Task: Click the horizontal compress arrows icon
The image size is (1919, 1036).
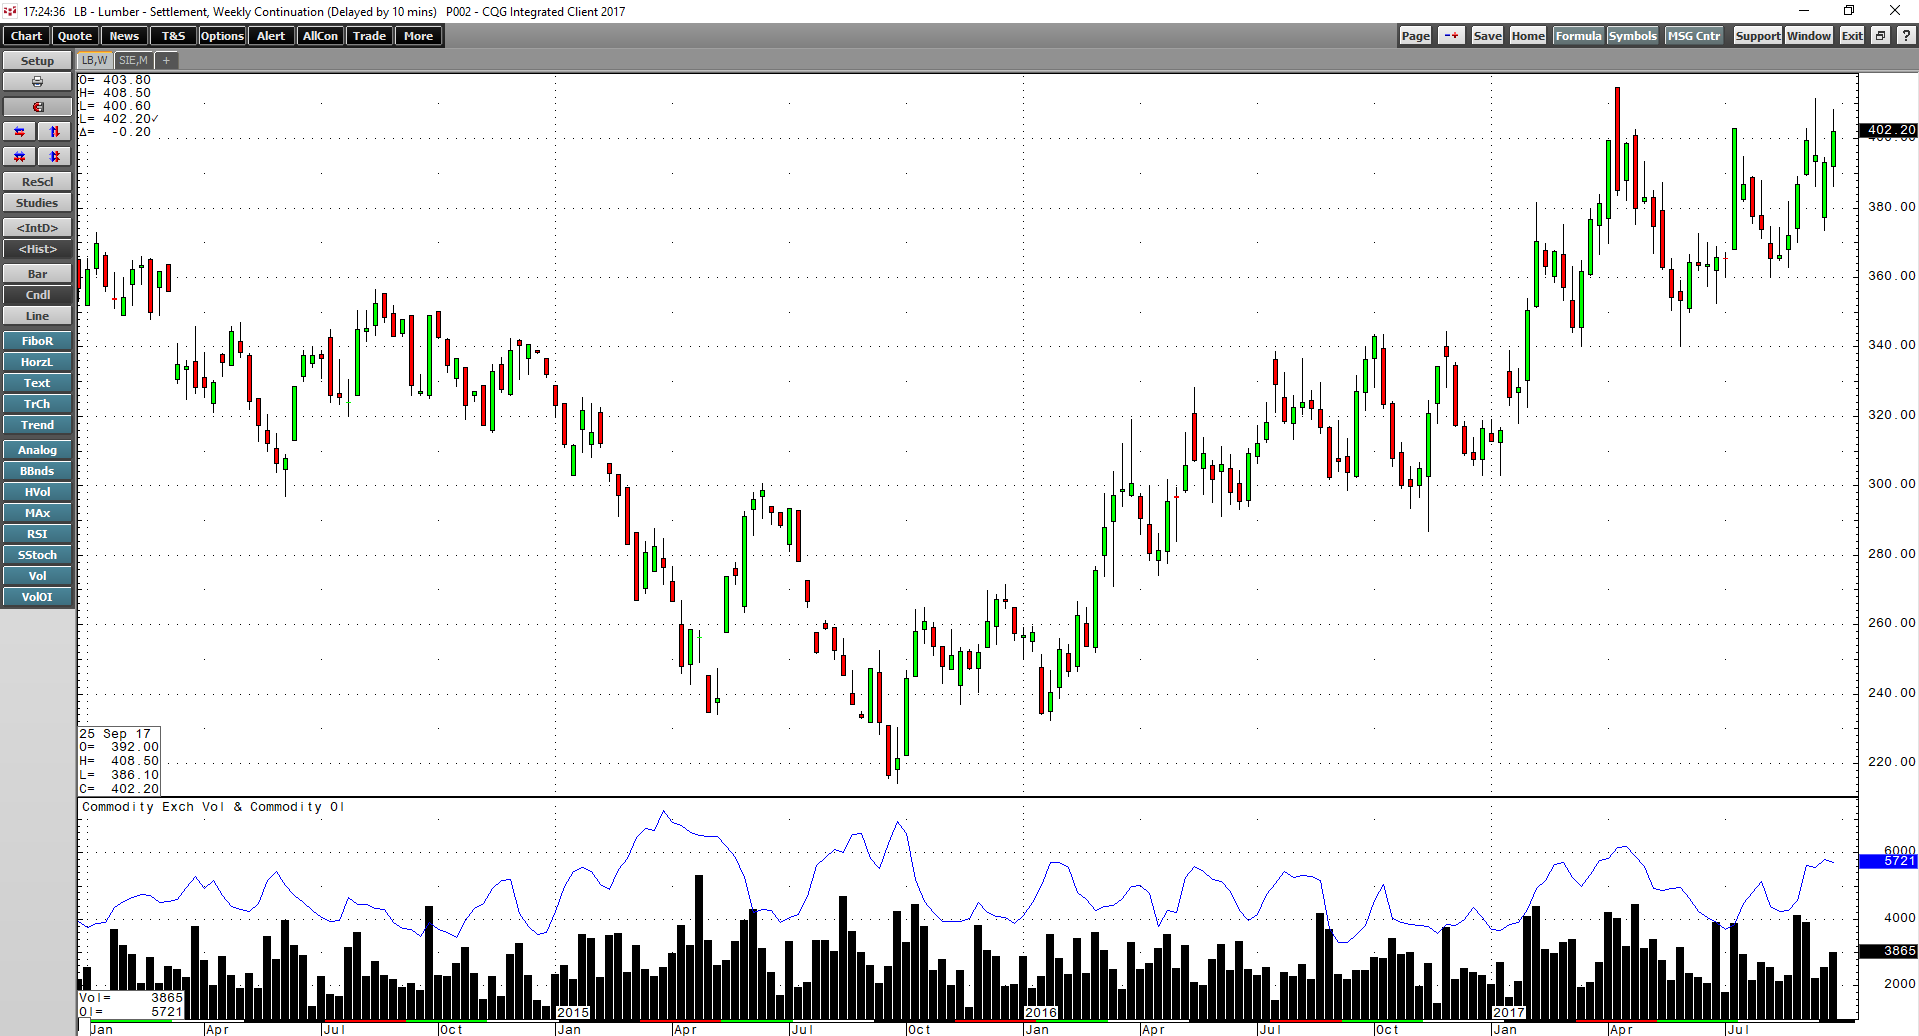Action: point(20,157)
